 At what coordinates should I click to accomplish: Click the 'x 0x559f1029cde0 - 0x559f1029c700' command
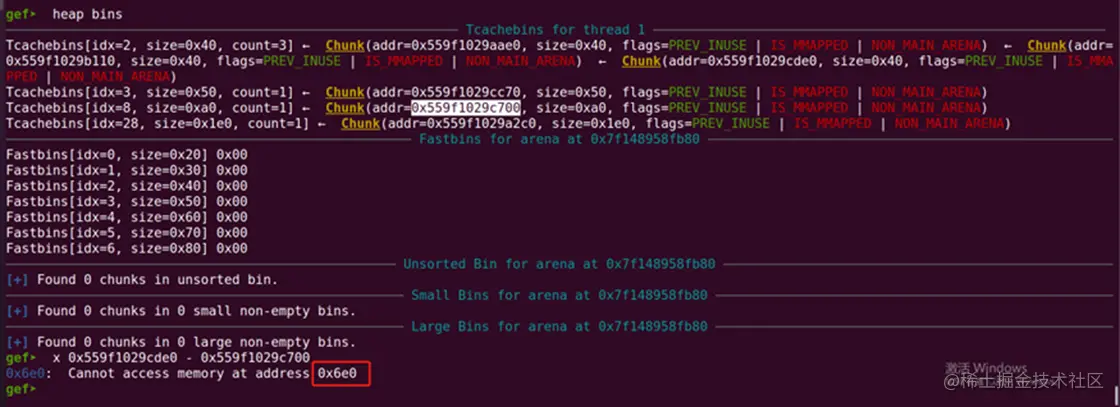[181, 357]
